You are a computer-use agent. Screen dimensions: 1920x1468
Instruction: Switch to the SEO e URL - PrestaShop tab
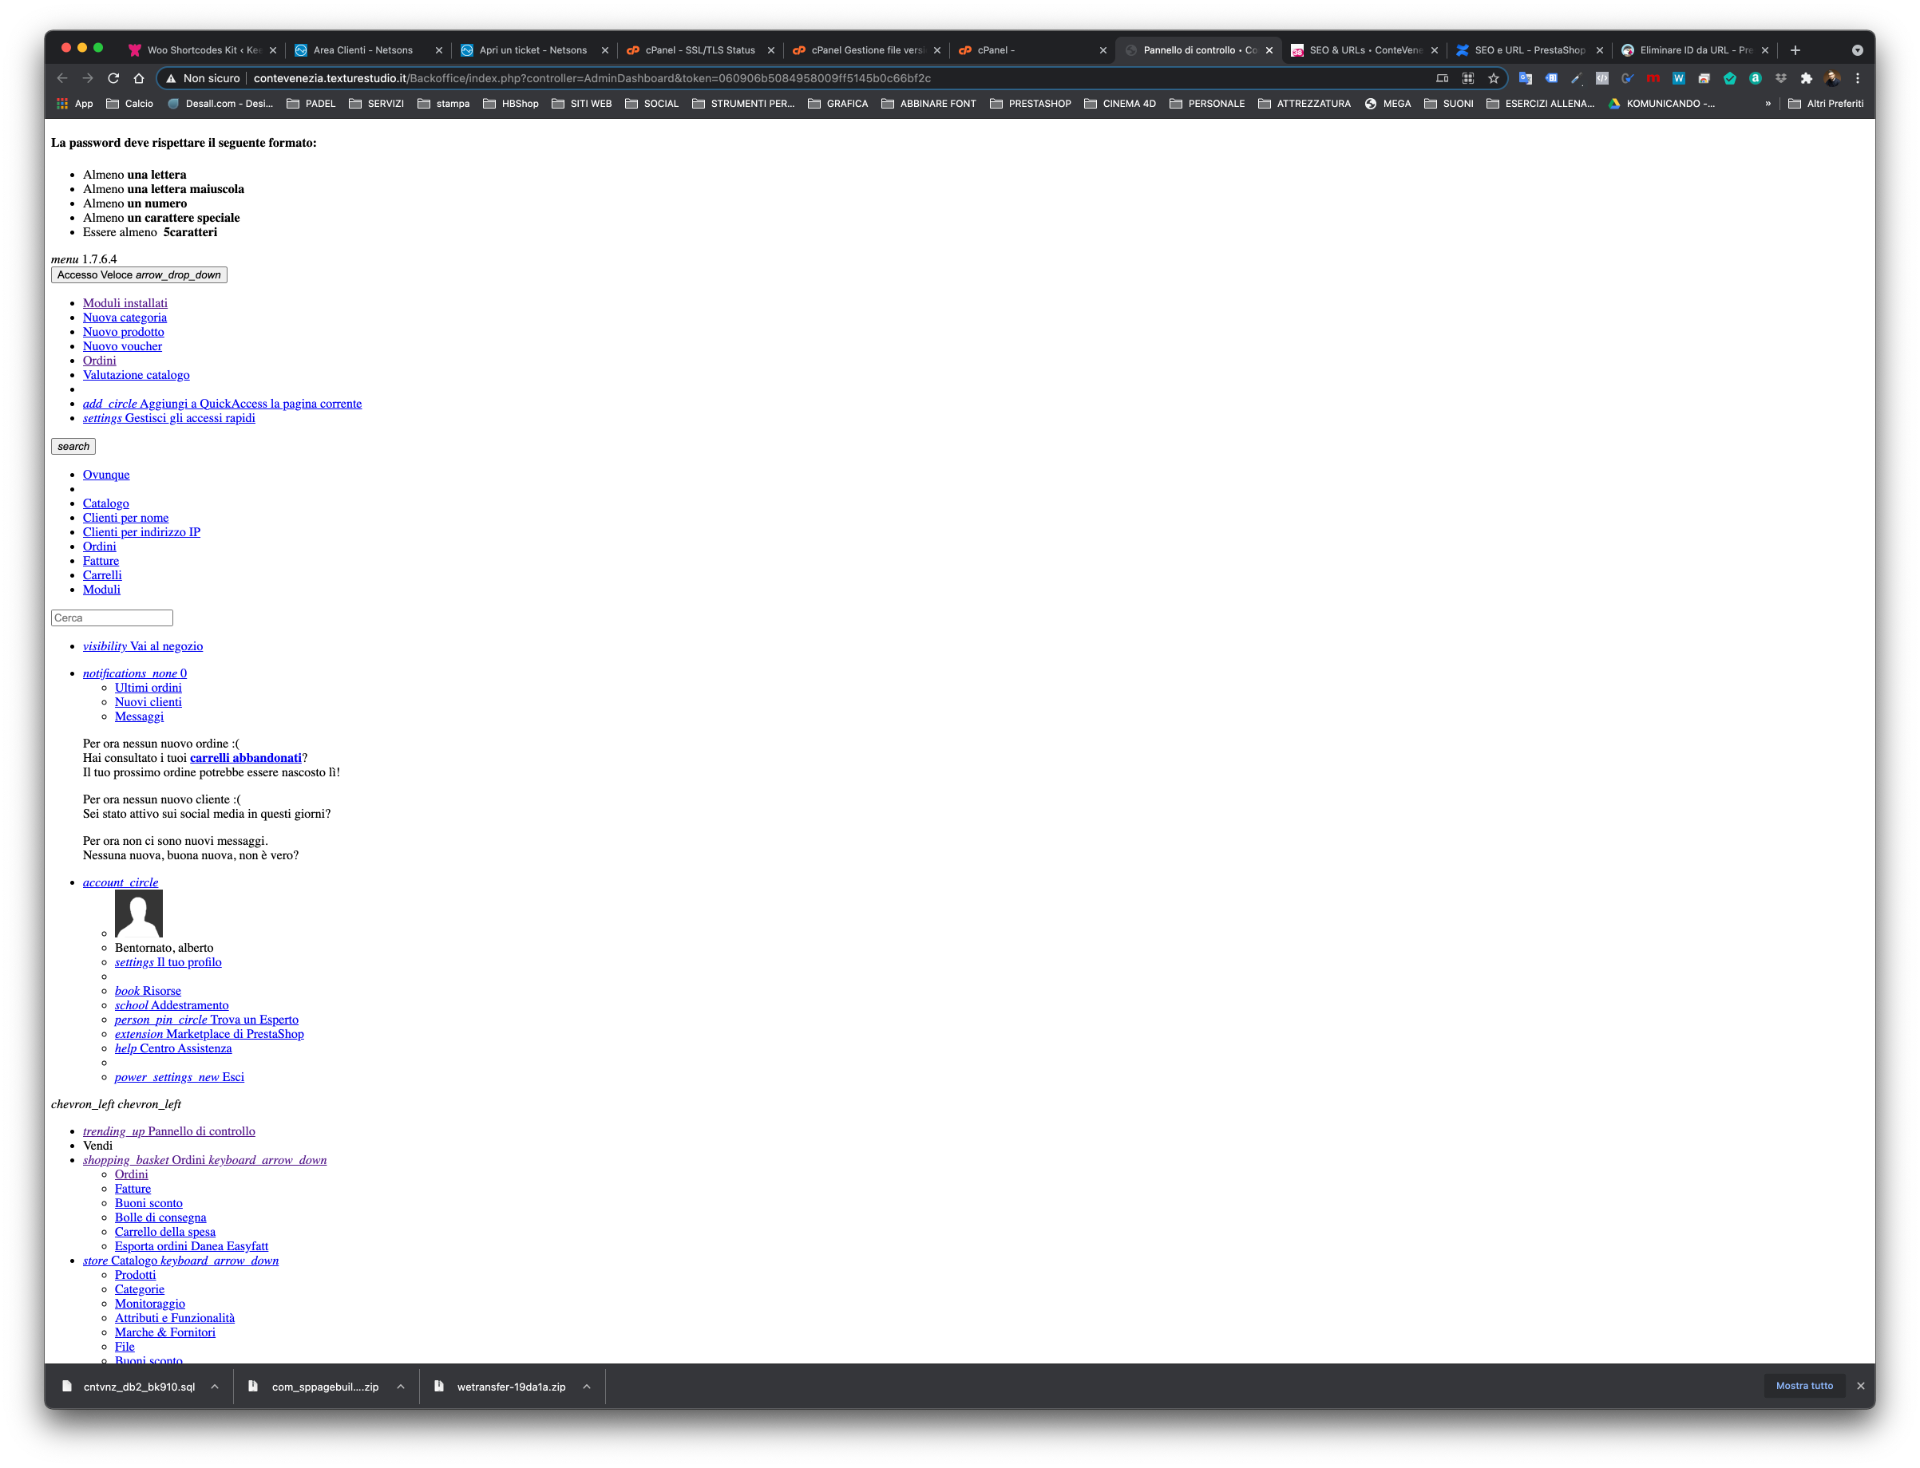click(1528, 50)
